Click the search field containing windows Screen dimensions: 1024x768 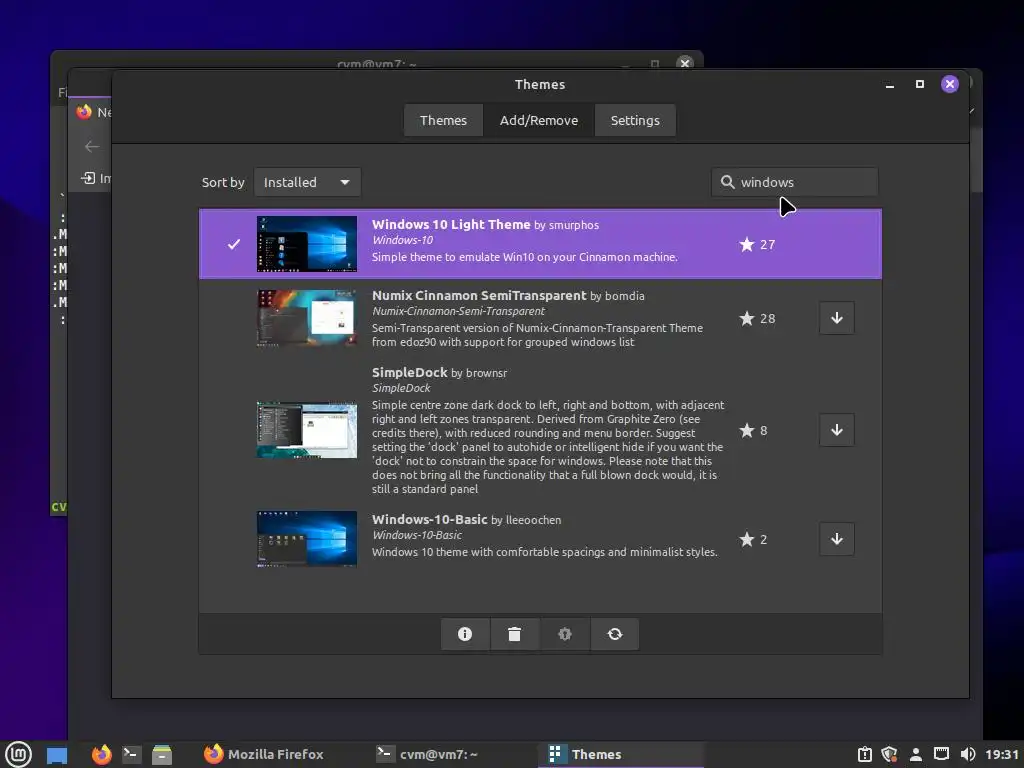795,182
